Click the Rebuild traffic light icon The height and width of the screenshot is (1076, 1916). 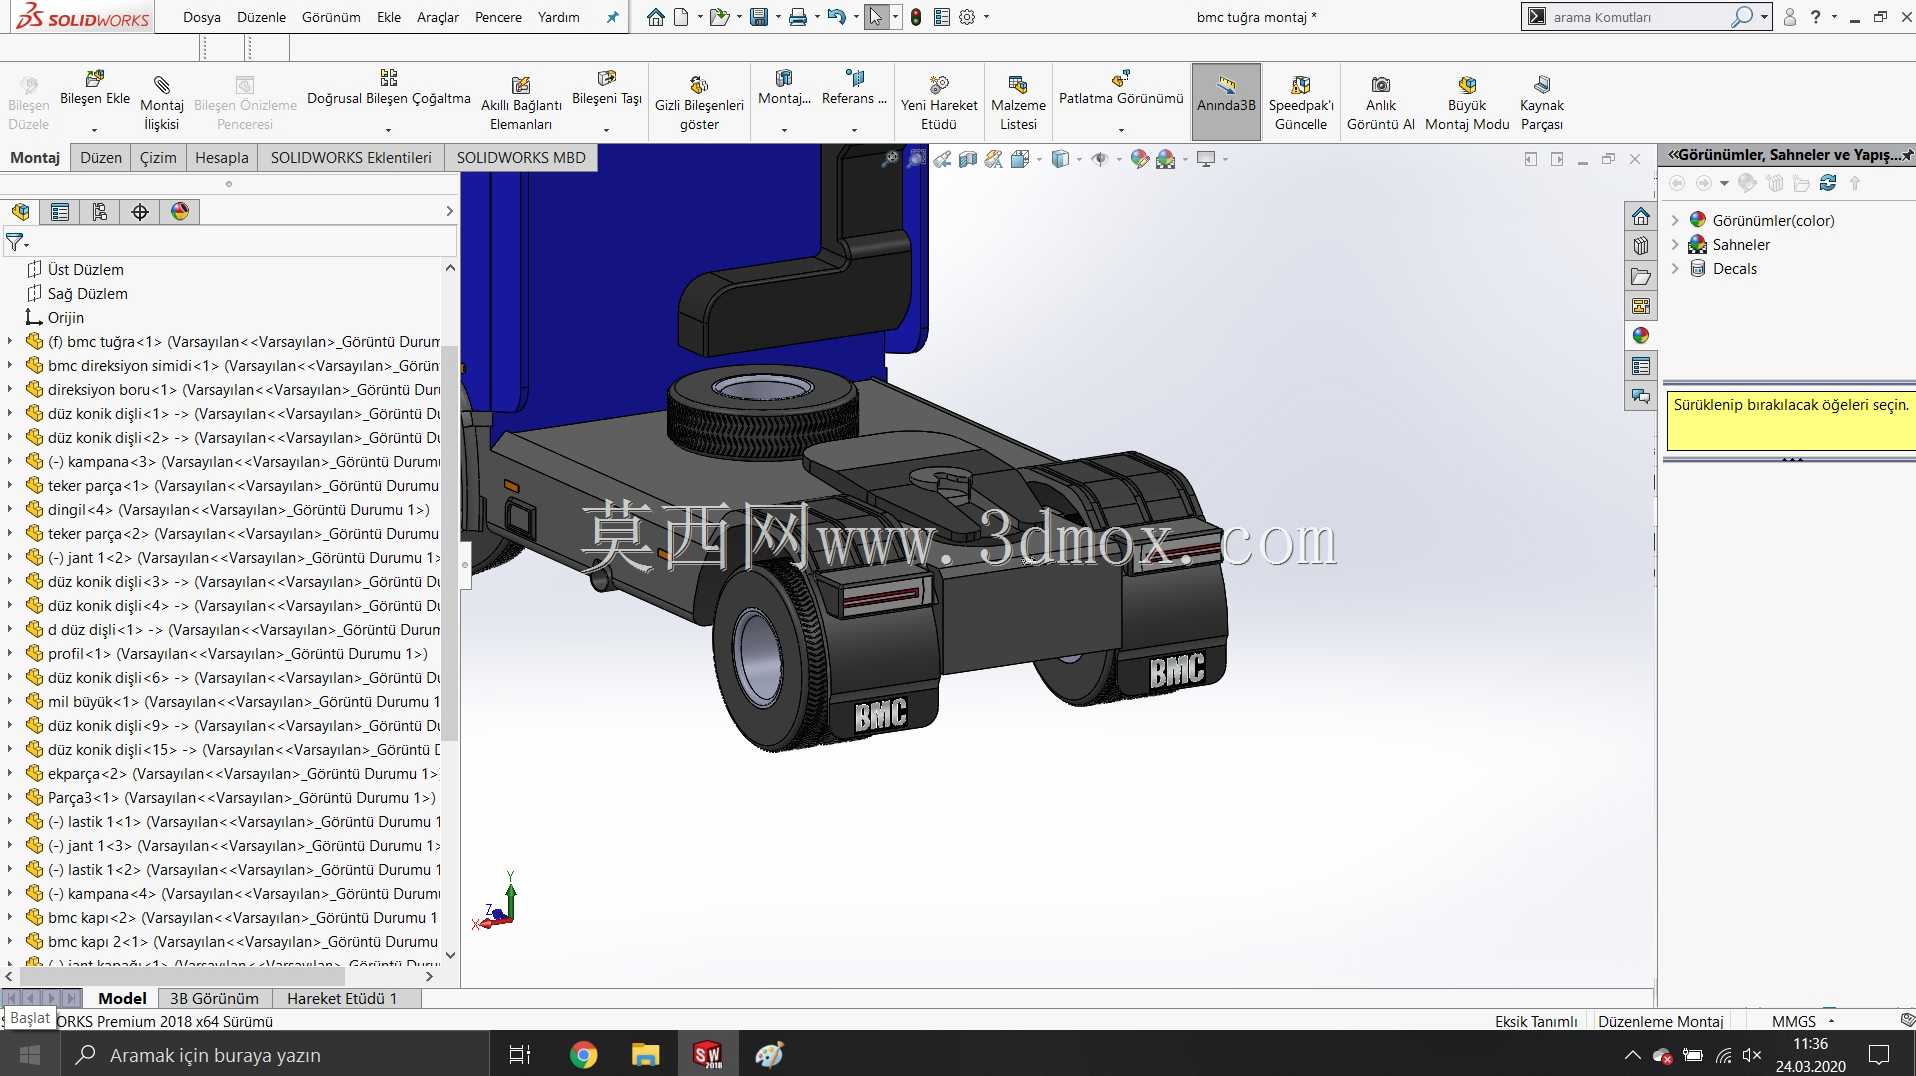coord(915,17)
